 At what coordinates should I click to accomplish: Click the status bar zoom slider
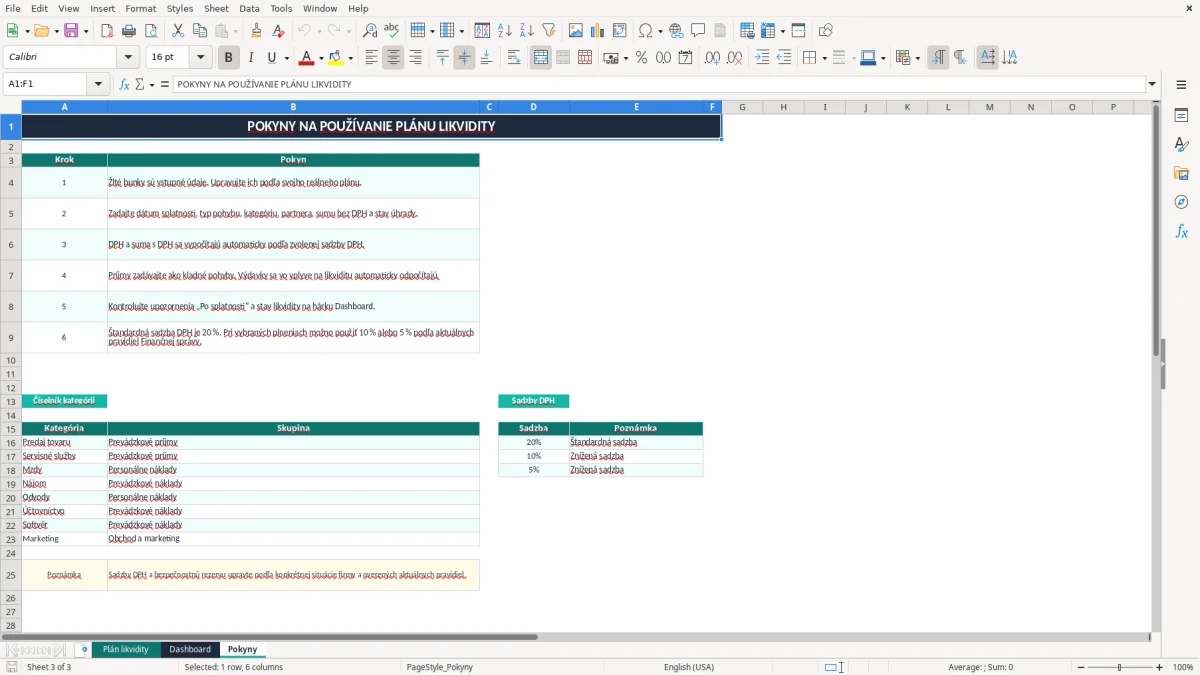pyautogui.click(x=1121, y=667)
